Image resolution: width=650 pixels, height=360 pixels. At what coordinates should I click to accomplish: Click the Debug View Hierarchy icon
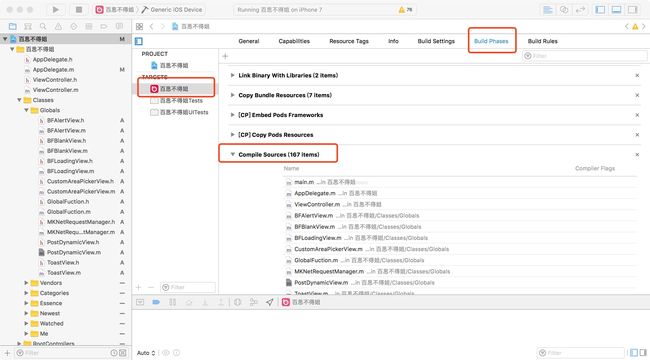(x=238, y=302)
